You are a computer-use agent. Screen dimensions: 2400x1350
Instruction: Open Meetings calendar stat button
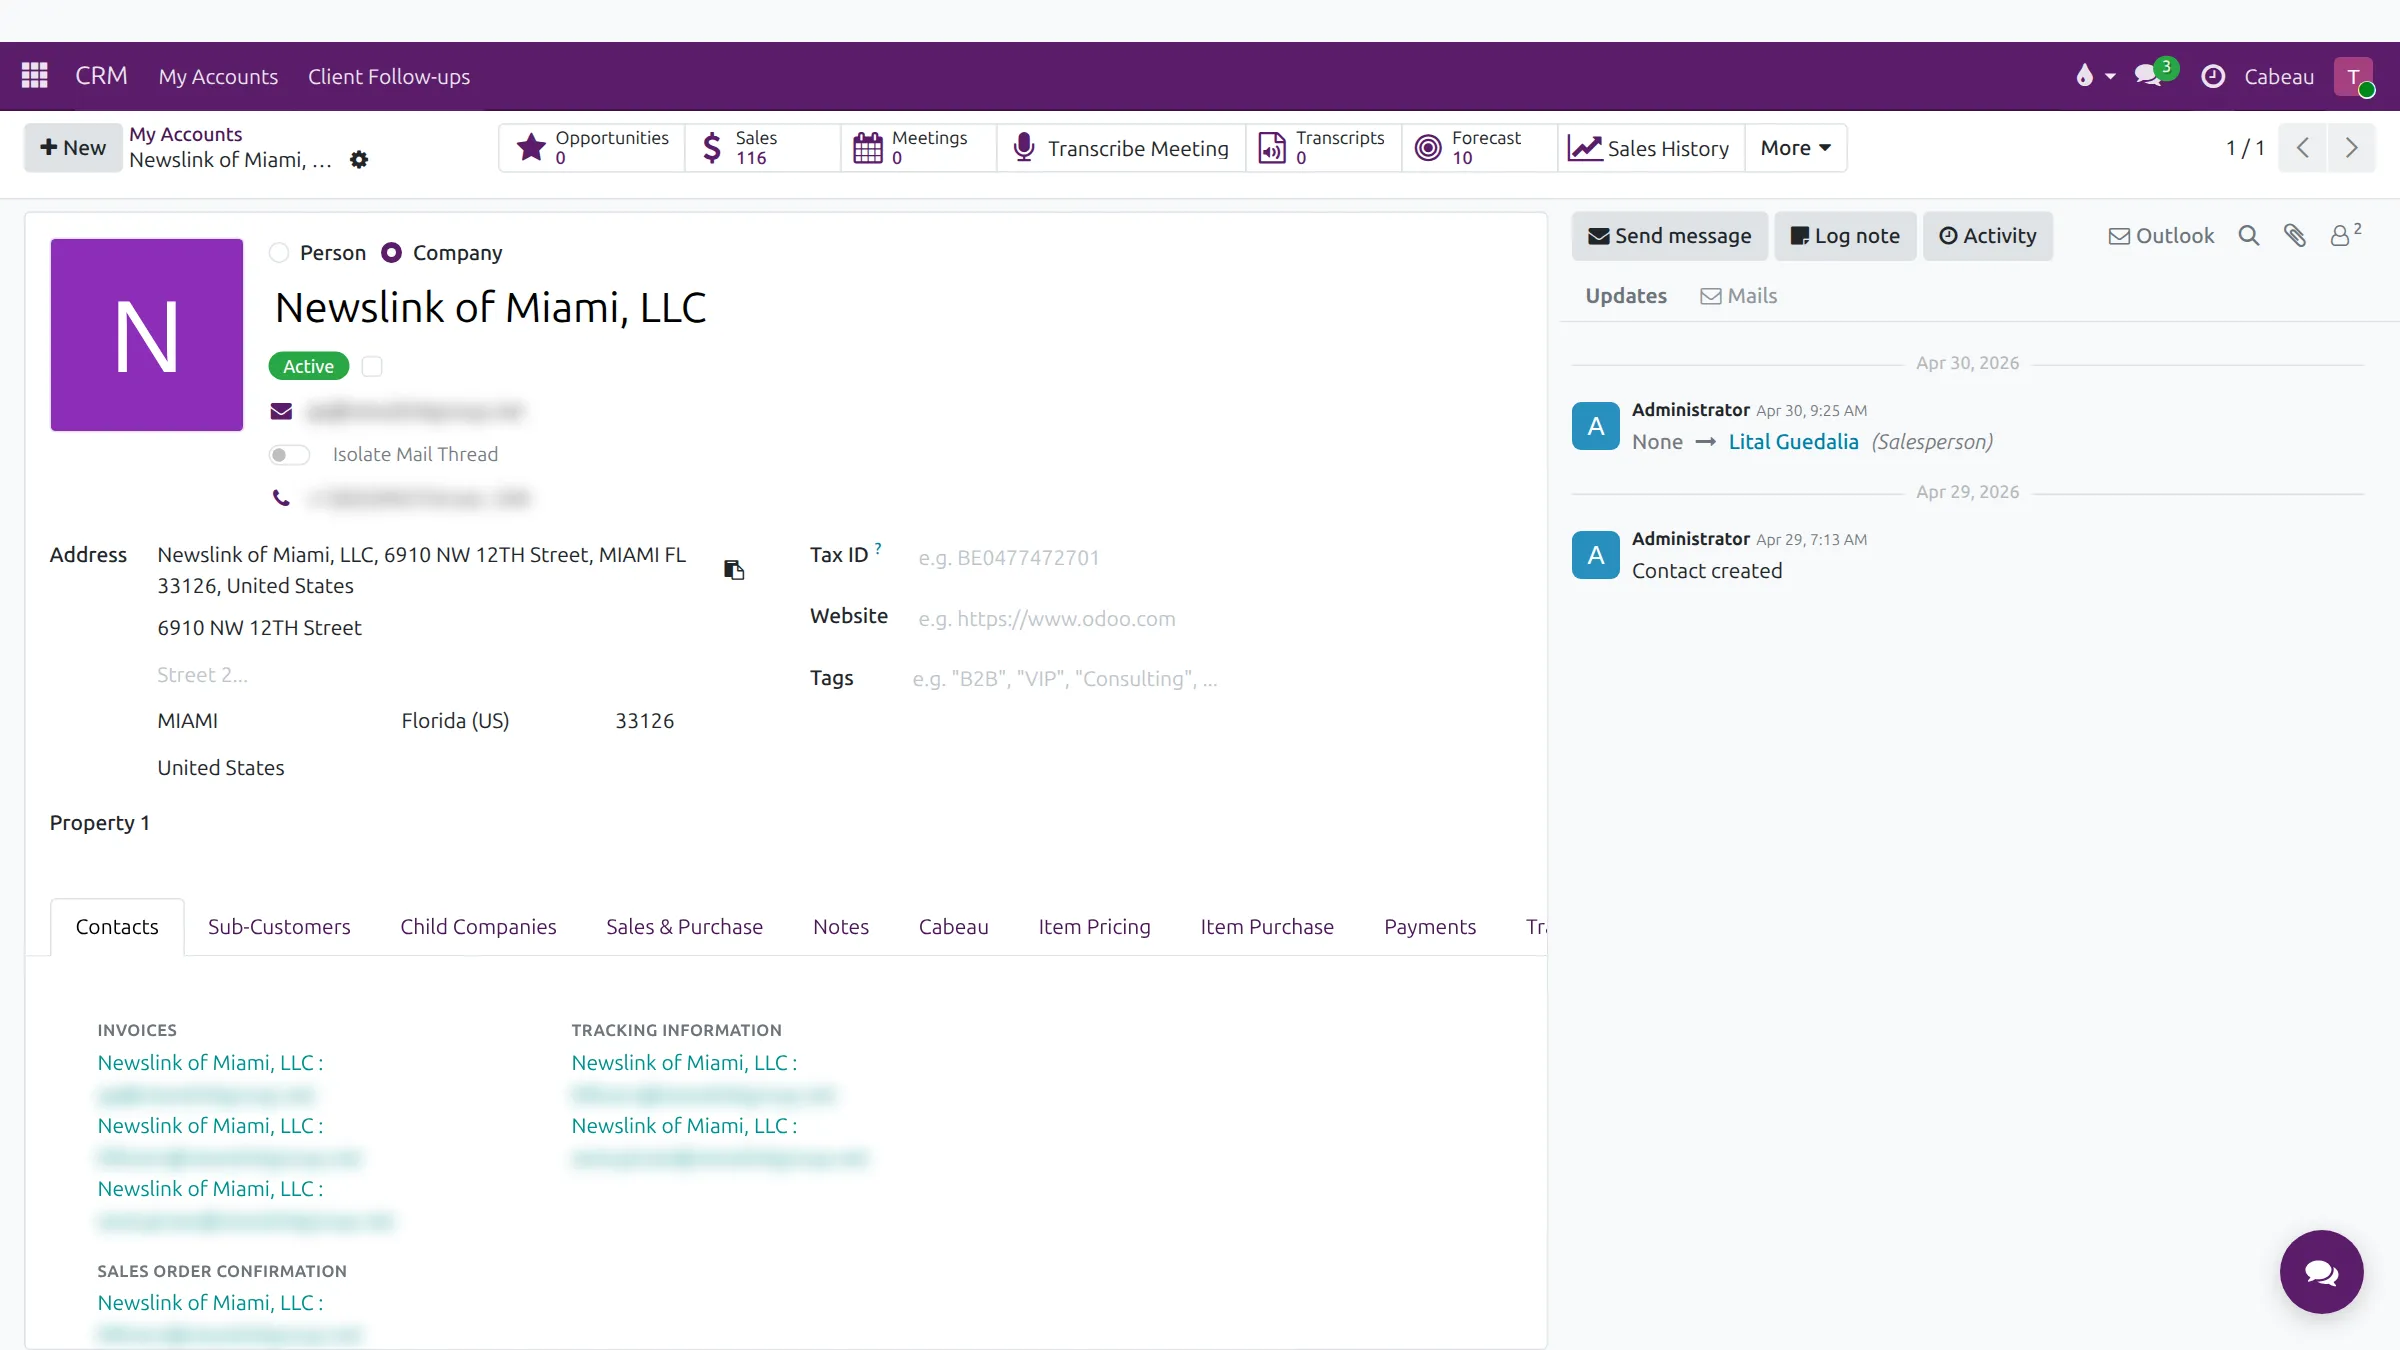[919, 148]
